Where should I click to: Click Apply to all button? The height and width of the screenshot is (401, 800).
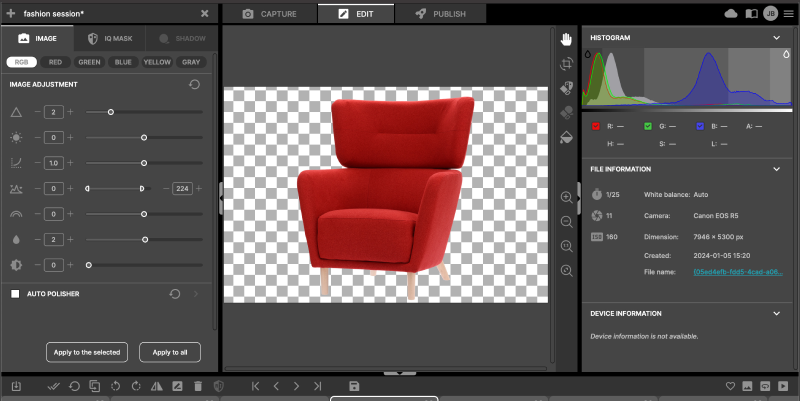pos(170,352)
